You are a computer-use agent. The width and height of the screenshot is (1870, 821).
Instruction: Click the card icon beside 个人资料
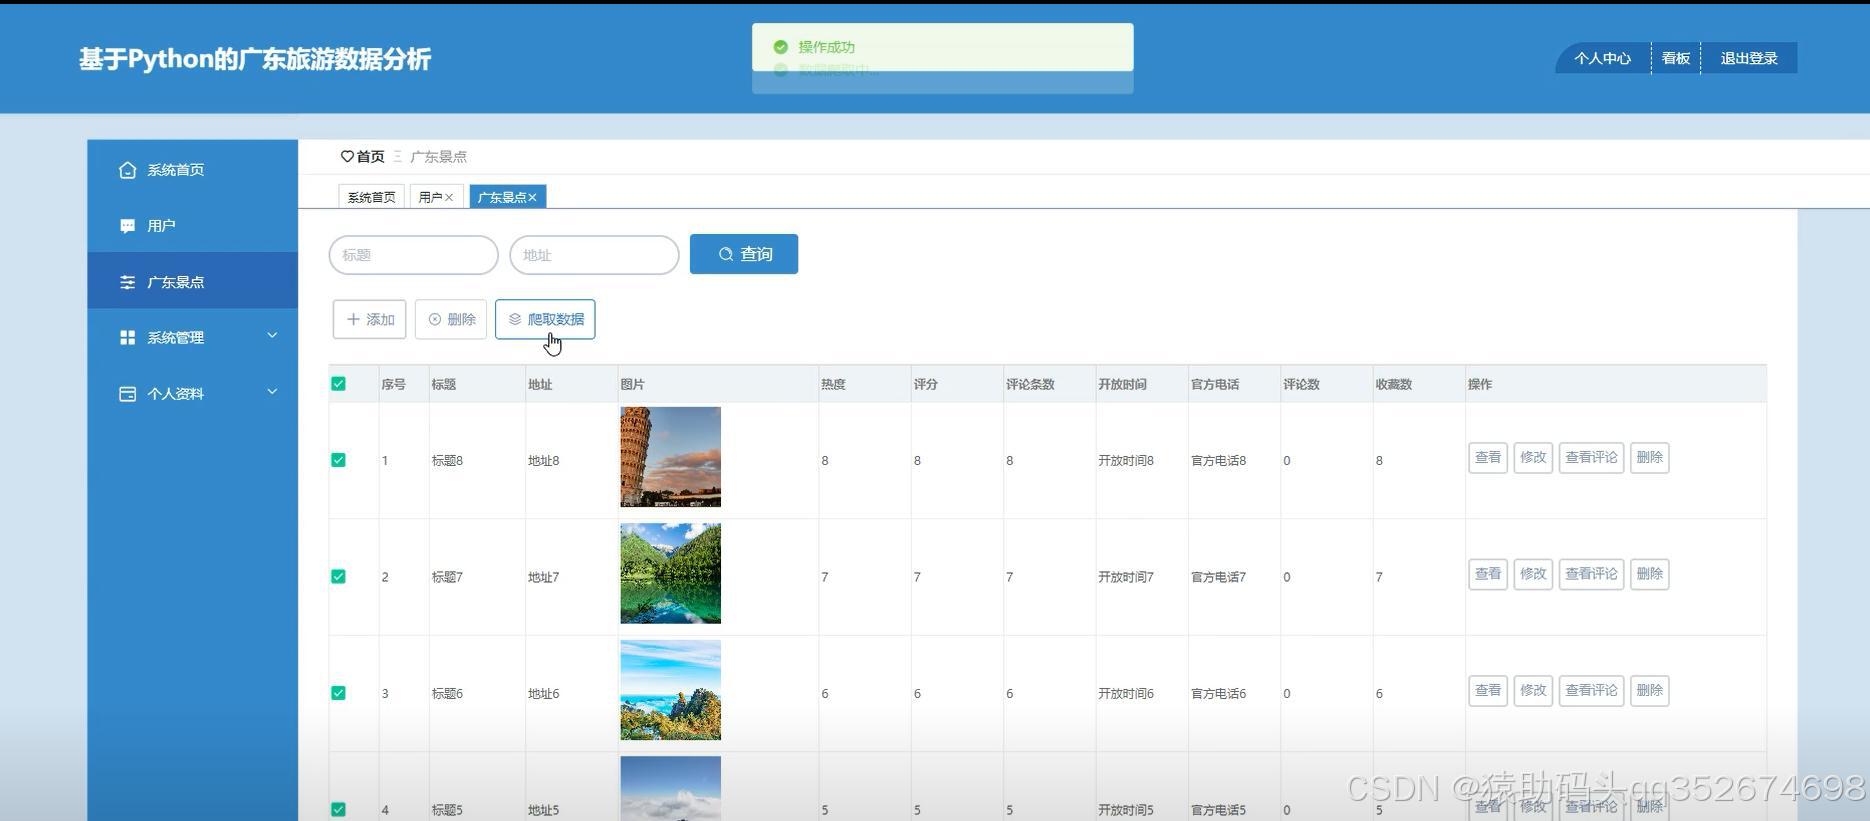click(127, 394)
